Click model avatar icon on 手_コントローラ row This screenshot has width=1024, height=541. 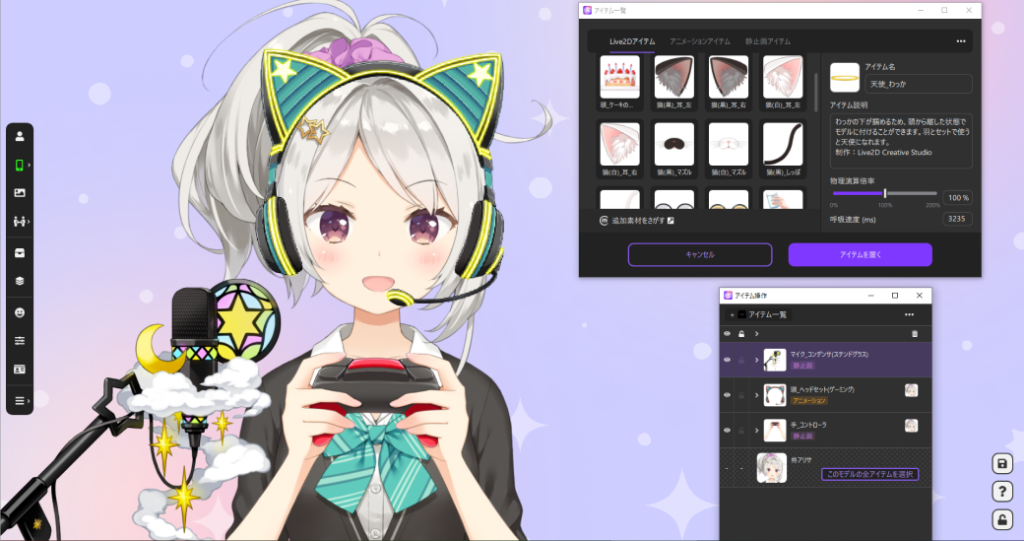point(911,426)
